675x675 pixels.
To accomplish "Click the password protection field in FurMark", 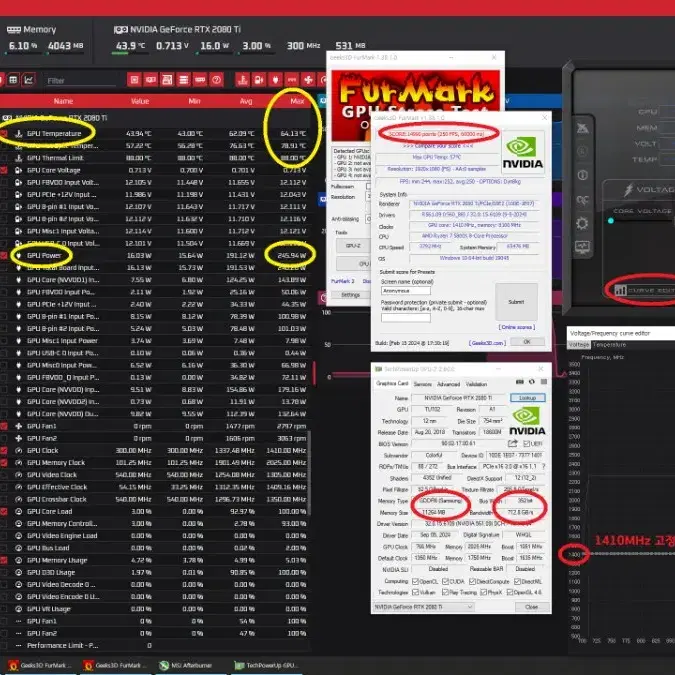I will tap(406, 318).
